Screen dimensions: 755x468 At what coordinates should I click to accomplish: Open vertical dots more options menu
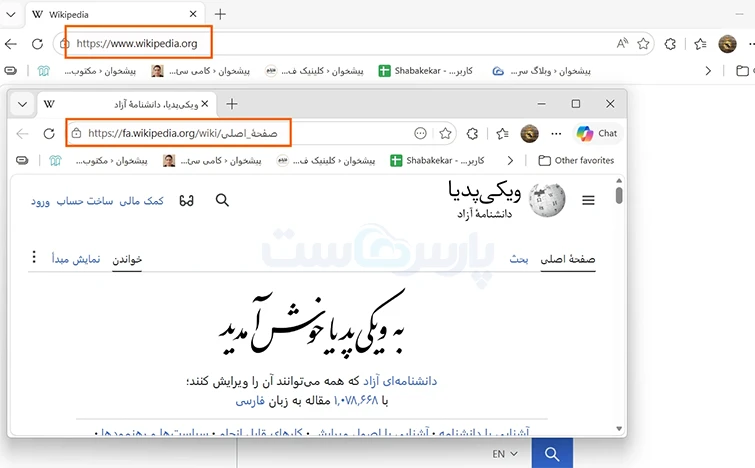coord(34,257)
